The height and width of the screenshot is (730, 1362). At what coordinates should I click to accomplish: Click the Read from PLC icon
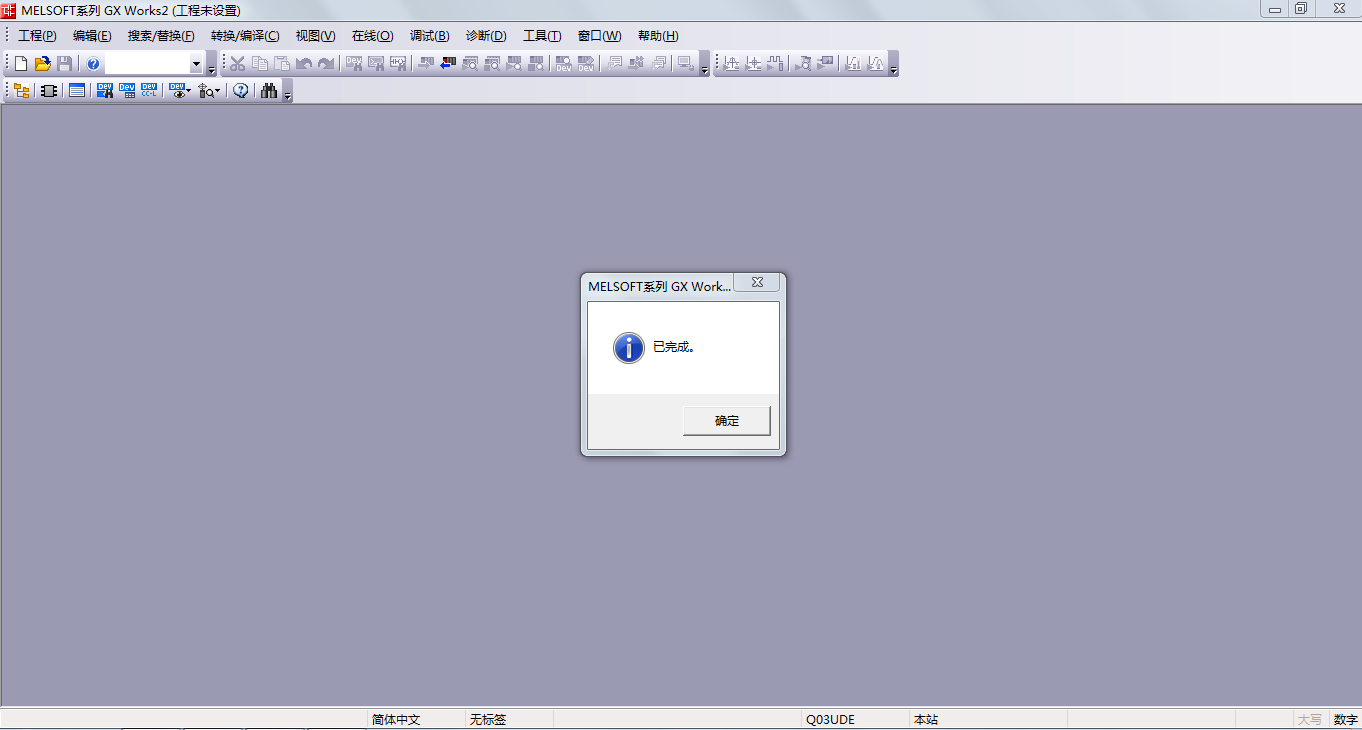pyautogui.click(x=447, y=64)
